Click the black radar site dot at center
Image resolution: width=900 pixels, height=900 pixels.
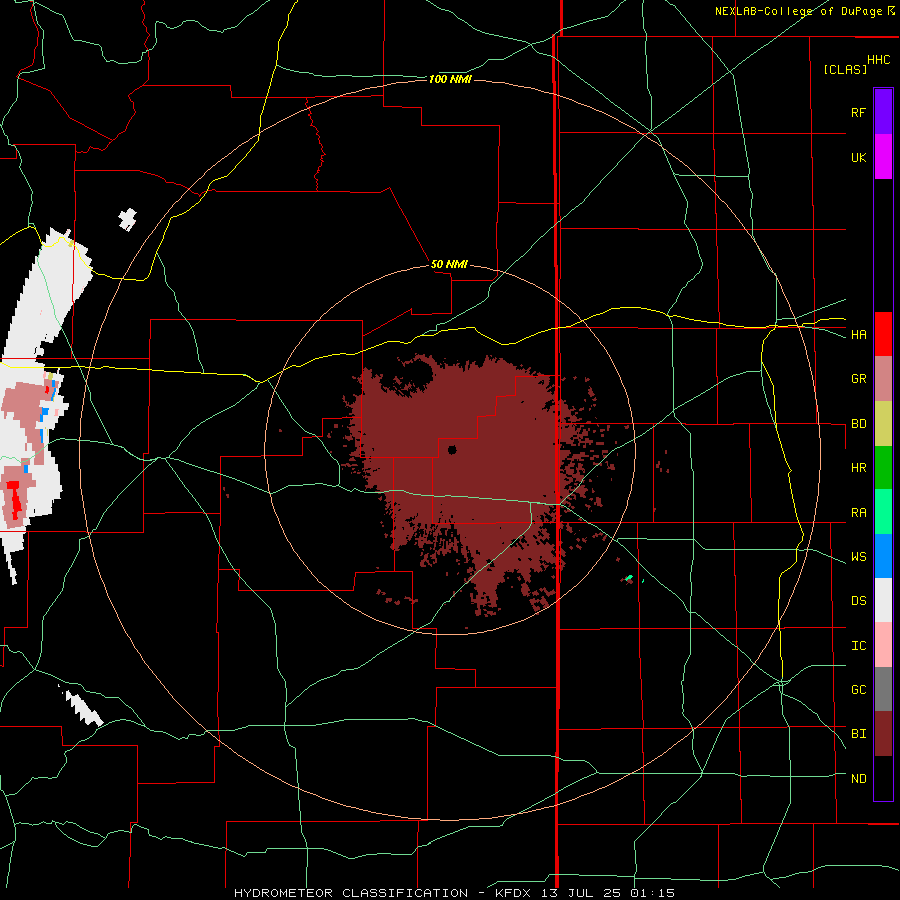coord(452,450)
